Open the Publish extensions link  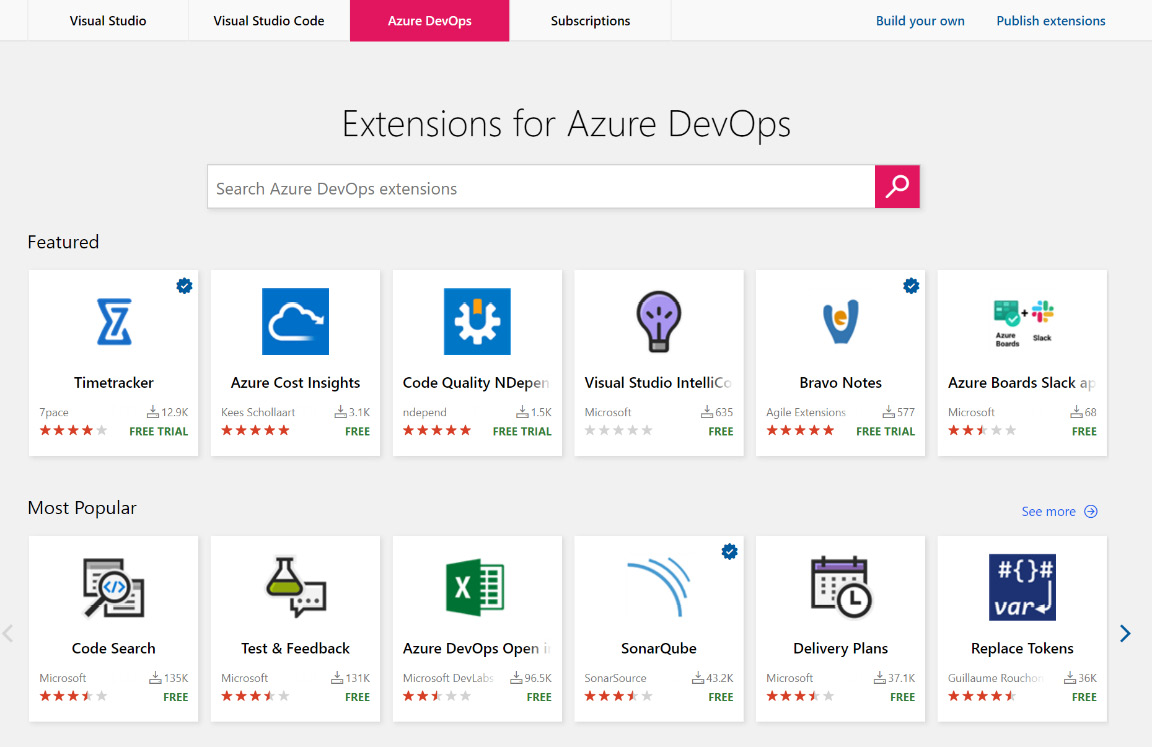(1050, 20)
